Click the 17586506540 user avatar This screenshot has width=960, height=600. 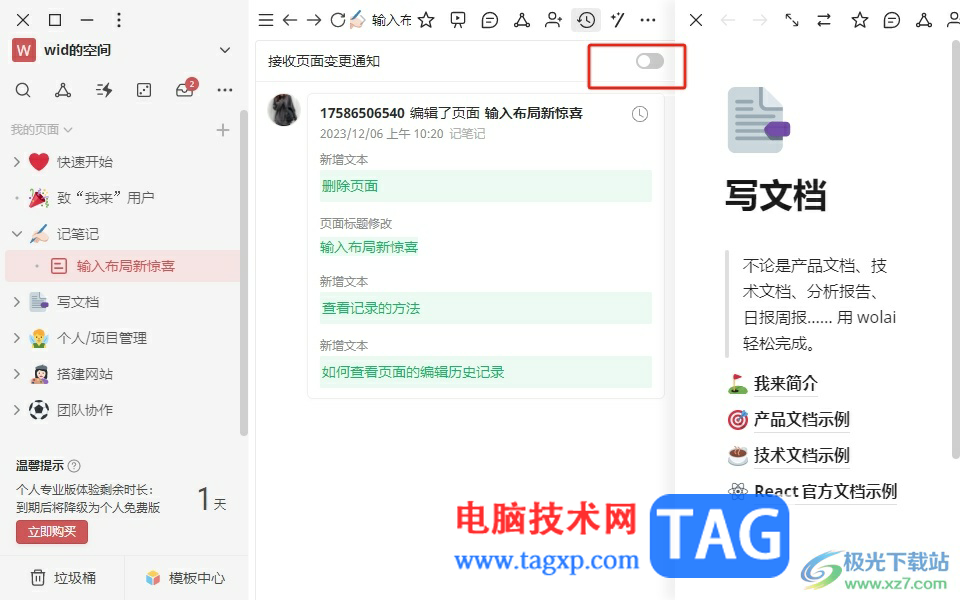coord(284,110)
